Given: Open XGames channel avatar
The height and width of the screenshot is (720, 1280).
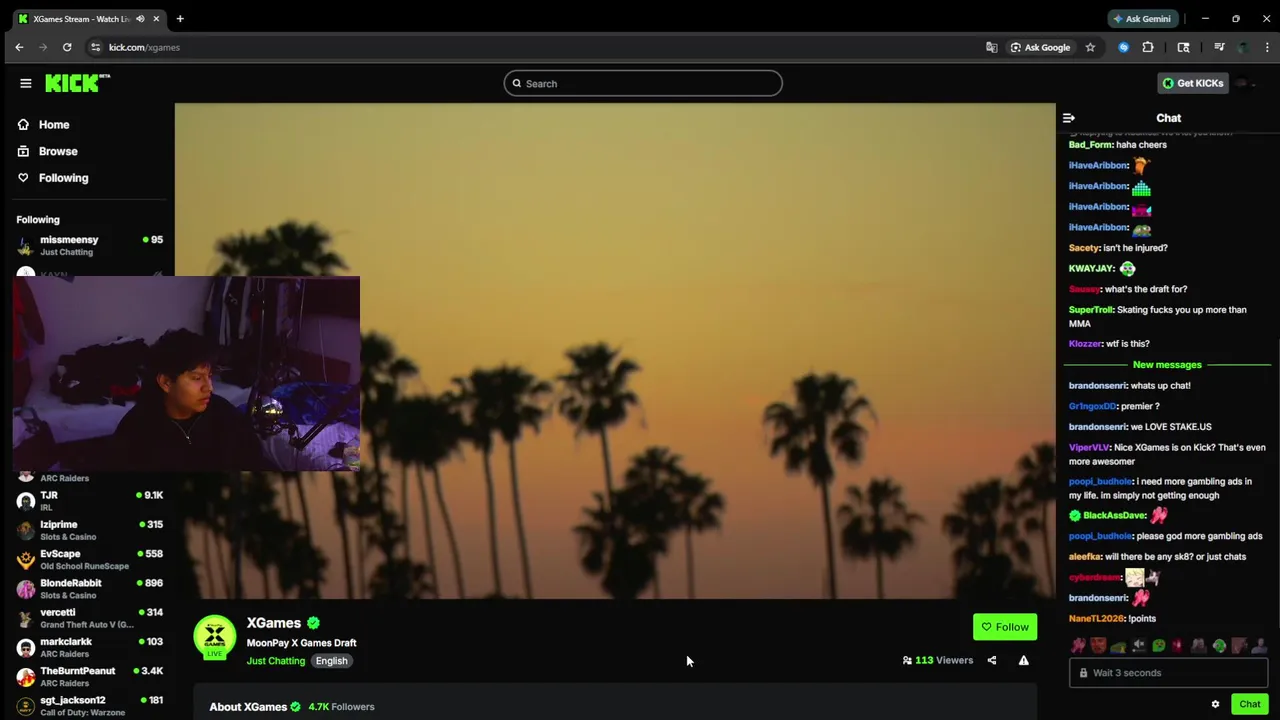Looking at the screenshot, I should (x=214, y=637).
